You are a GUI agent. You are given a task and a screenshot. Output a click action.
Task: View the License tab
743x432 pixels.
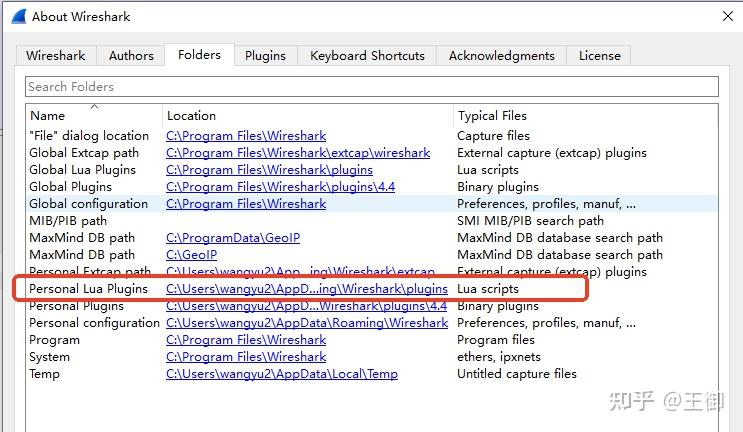[599, 56]
